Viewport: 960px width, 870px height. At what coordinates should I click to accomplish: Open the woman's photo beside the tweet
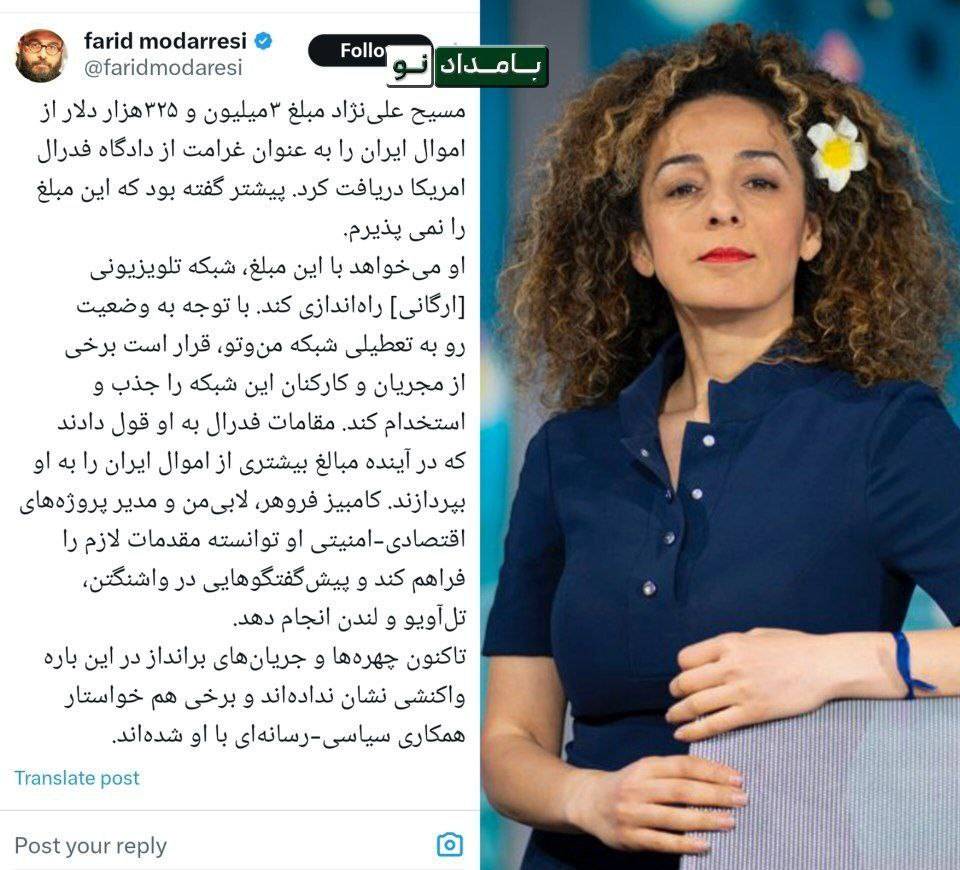(720, 435)
